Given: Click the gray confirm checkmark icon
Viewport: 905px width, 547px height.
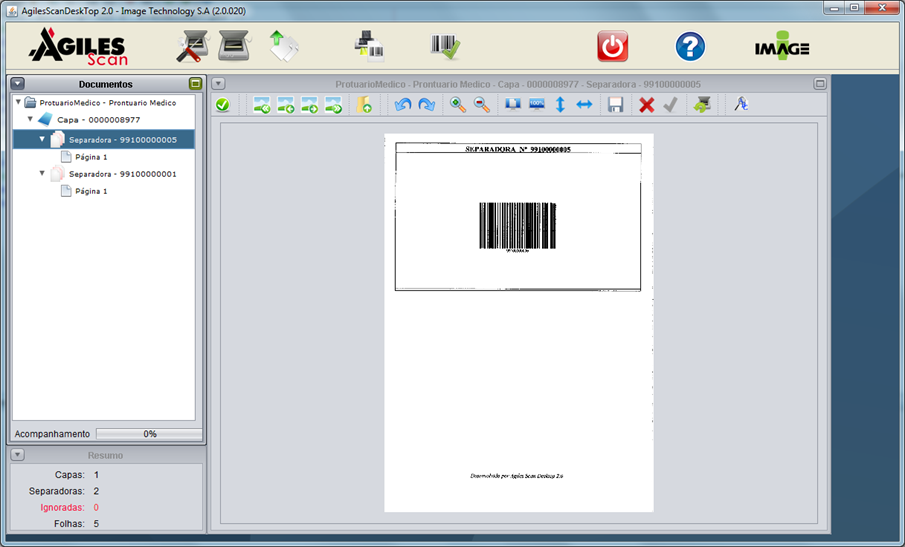Looking at the screenshot, I should (670, 105).
